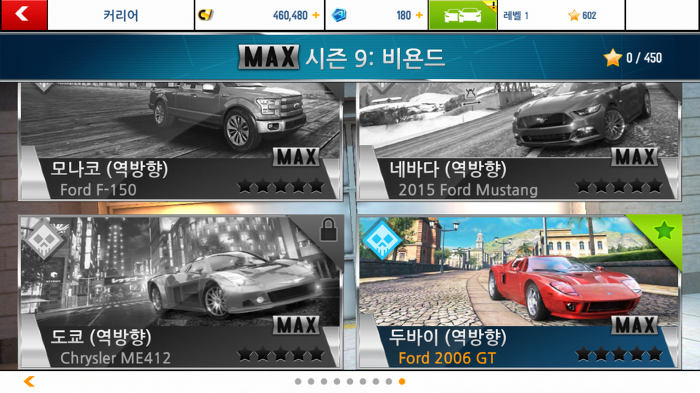Click the 180 tokens amount
This screenshot has height=393, width=700.
tap(404, 16)
